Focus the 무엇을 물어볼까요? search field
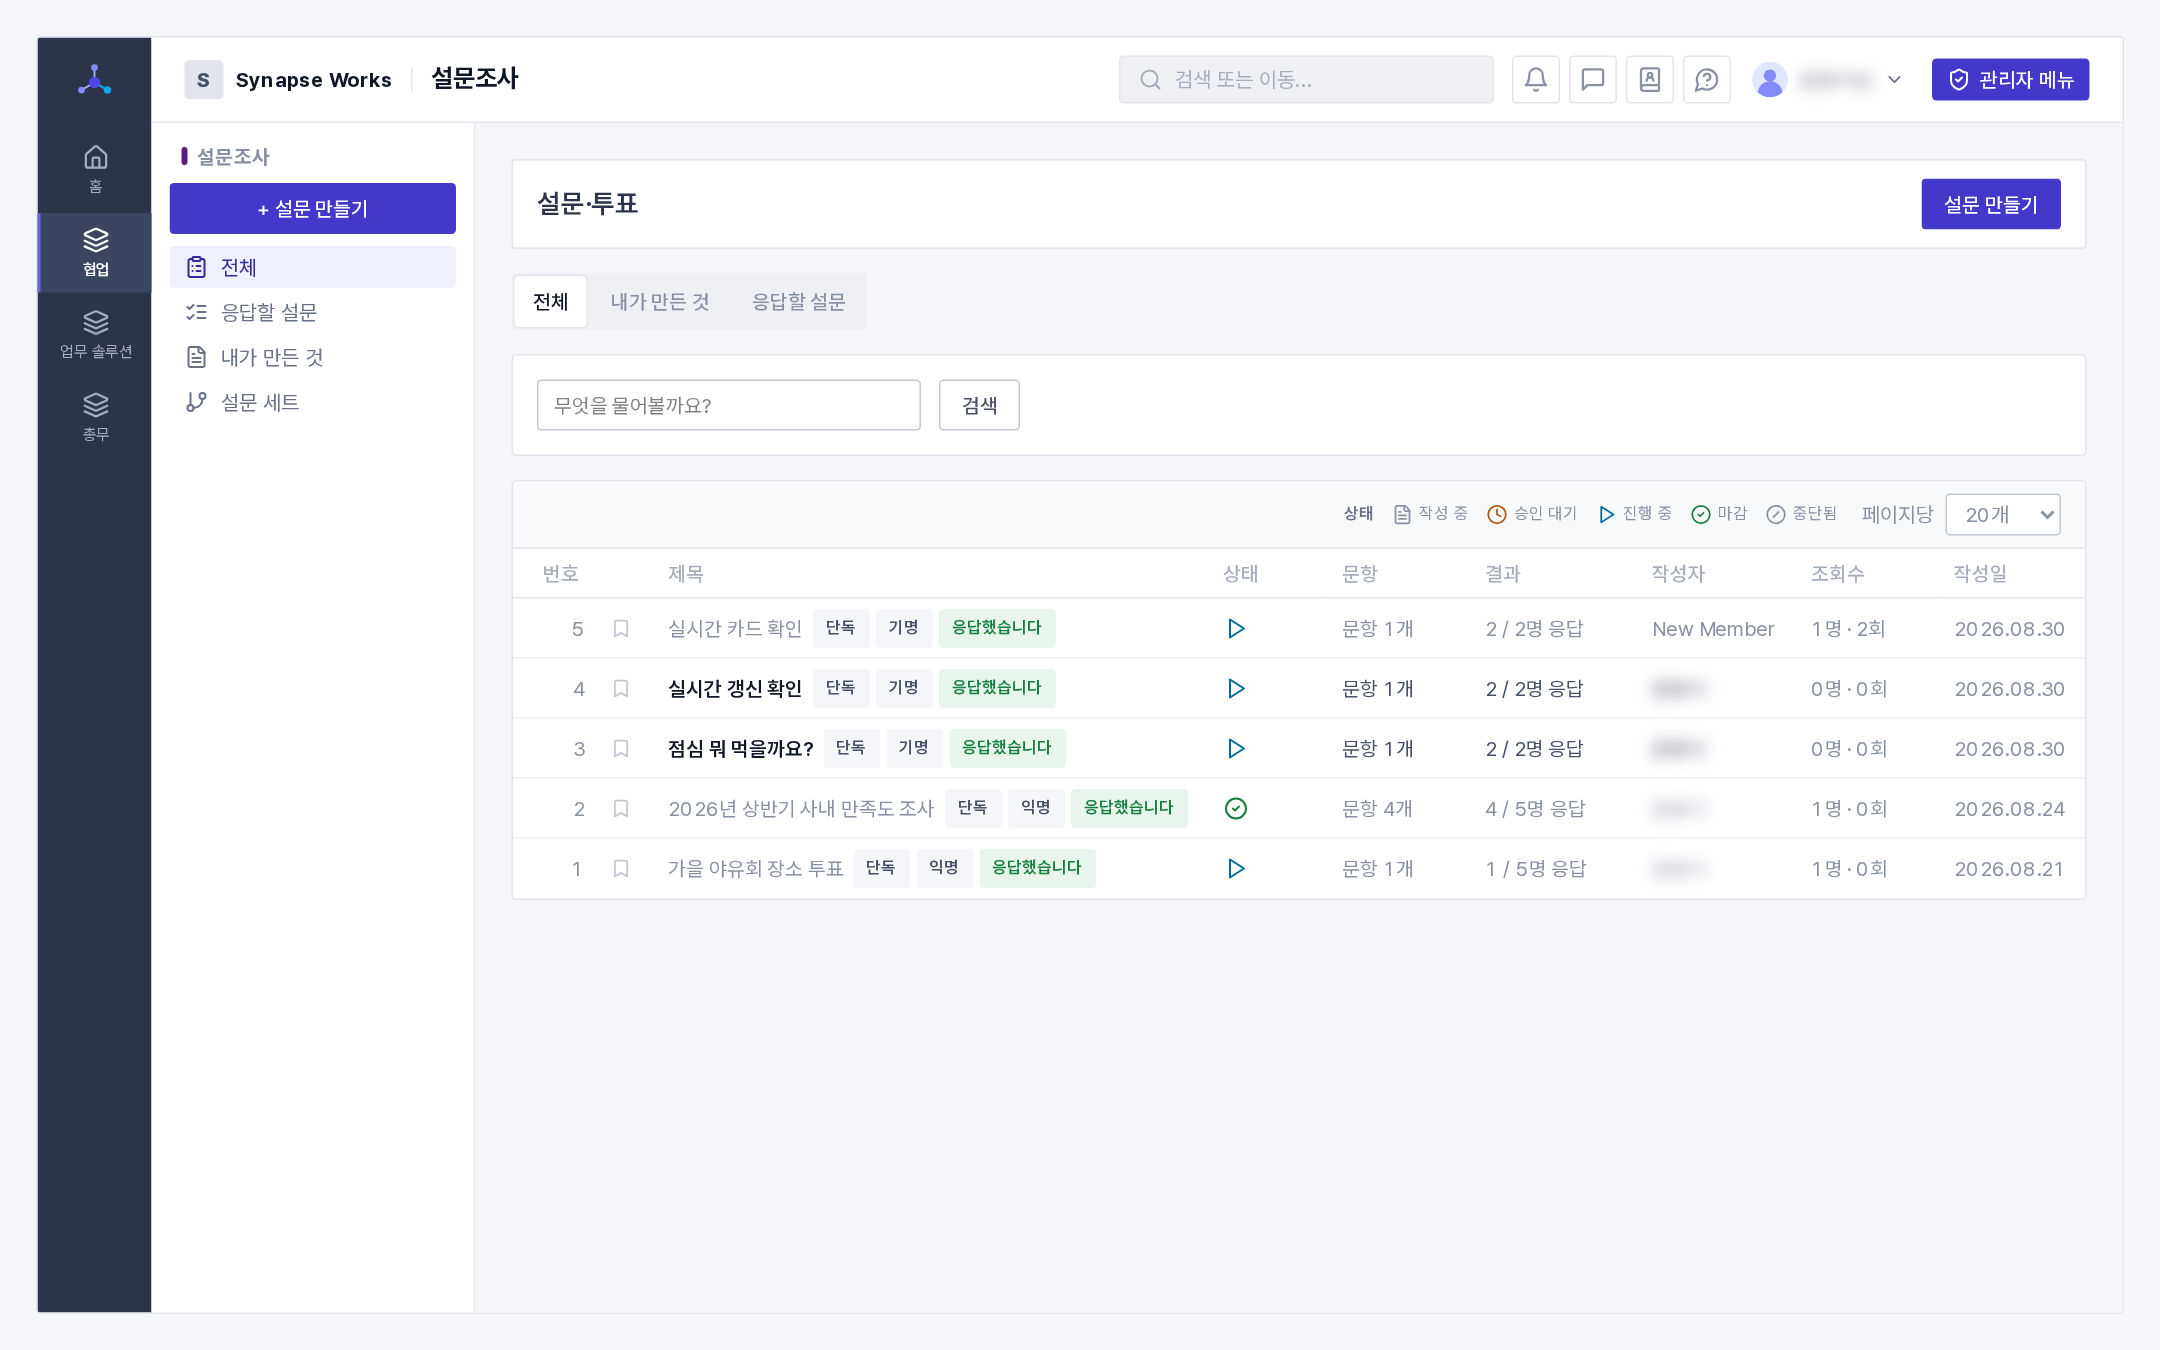 (x=728, y=405)
